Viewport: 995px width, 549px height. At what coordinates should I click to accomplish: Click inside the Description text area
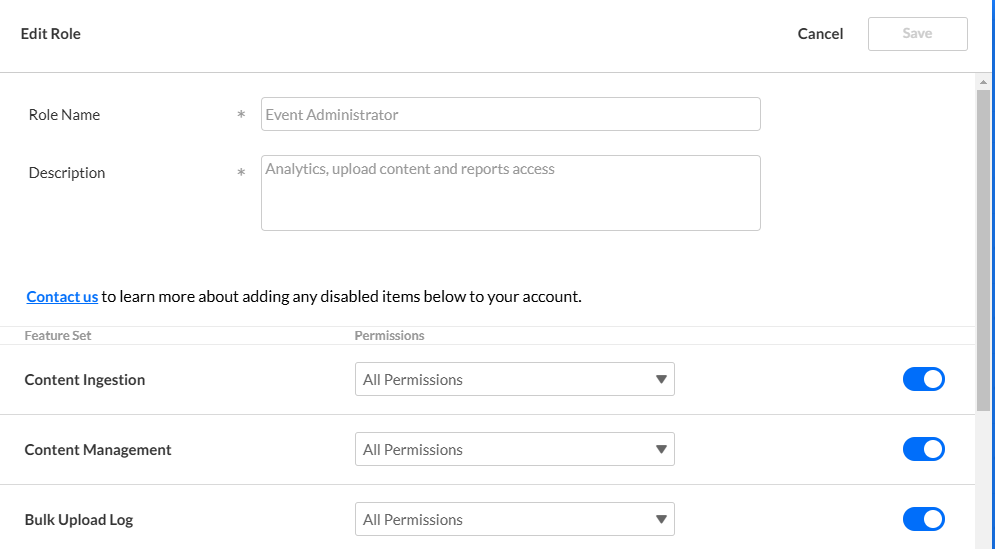tap(511, 193)
